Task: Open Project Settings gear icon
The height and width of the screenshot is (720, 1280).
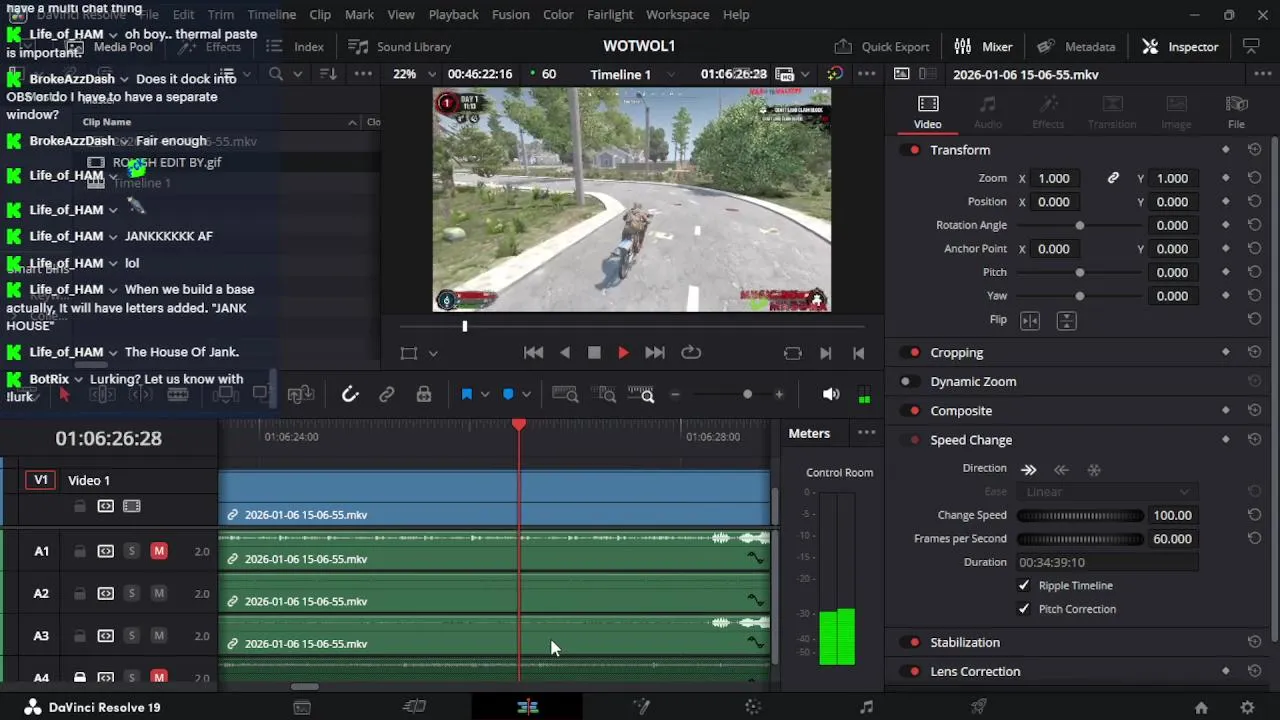Action: pyautogui.click(x=1247, y=708)
